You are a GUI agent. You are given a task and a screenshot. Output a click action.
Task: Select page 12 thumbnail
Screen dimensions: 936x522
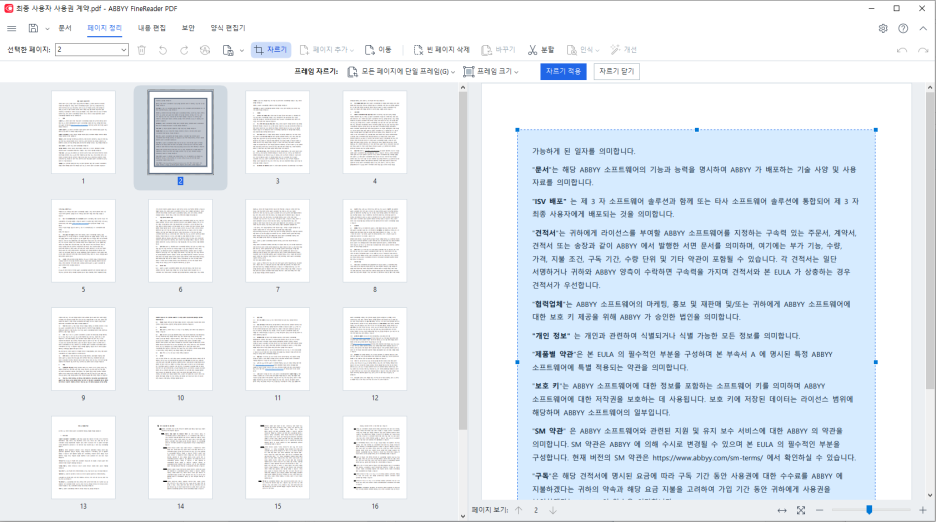[x=375, y=349]
